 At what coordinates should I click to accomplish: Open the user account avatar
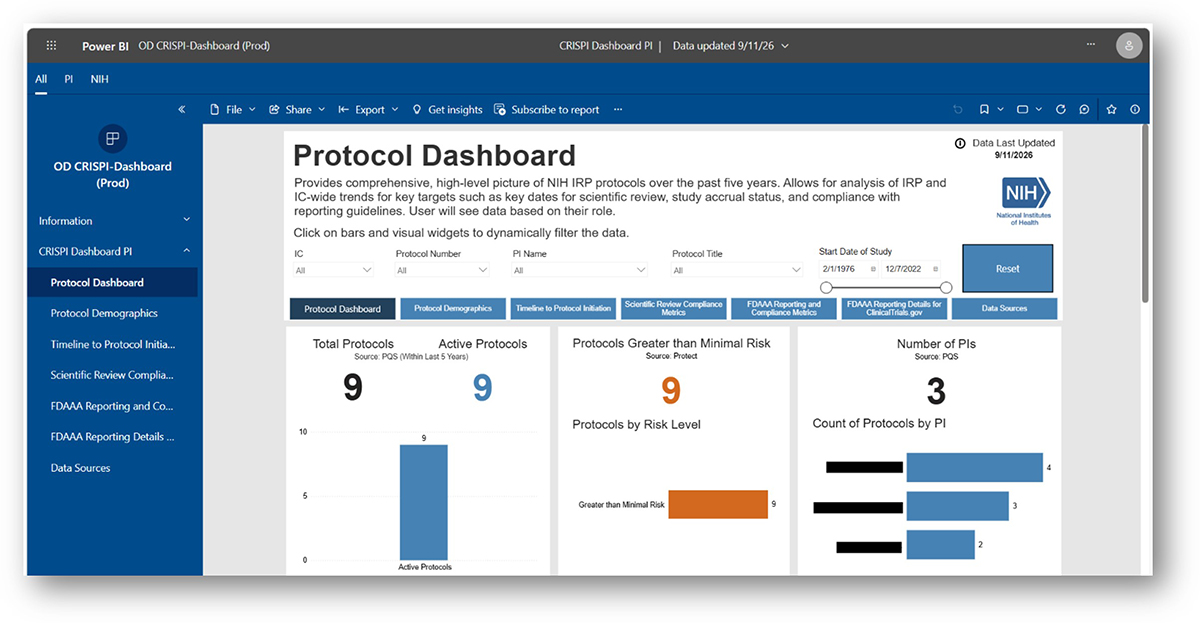tap(1129, 46)
